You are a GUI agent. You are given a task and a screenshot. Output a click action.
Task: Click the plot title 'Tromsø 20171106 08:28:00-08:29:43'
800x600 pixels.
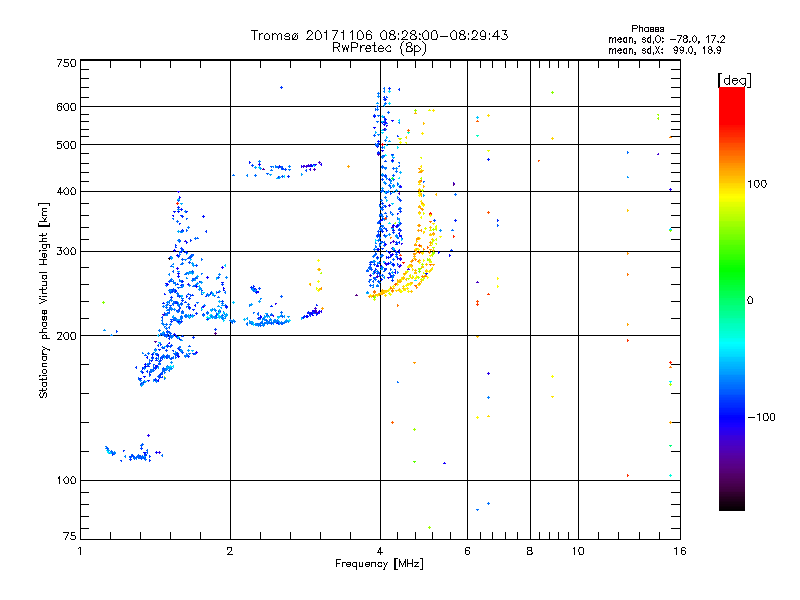379,35
